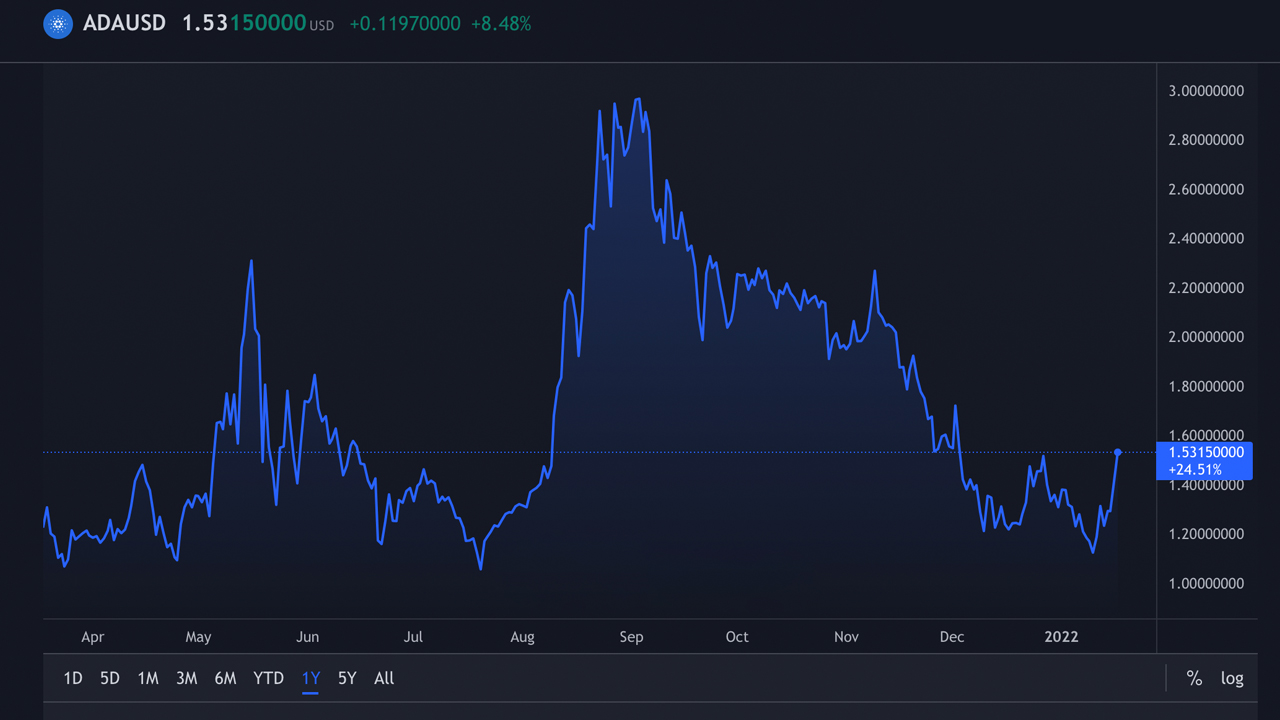Toggle percentage scale mode

coord(1194,678)
